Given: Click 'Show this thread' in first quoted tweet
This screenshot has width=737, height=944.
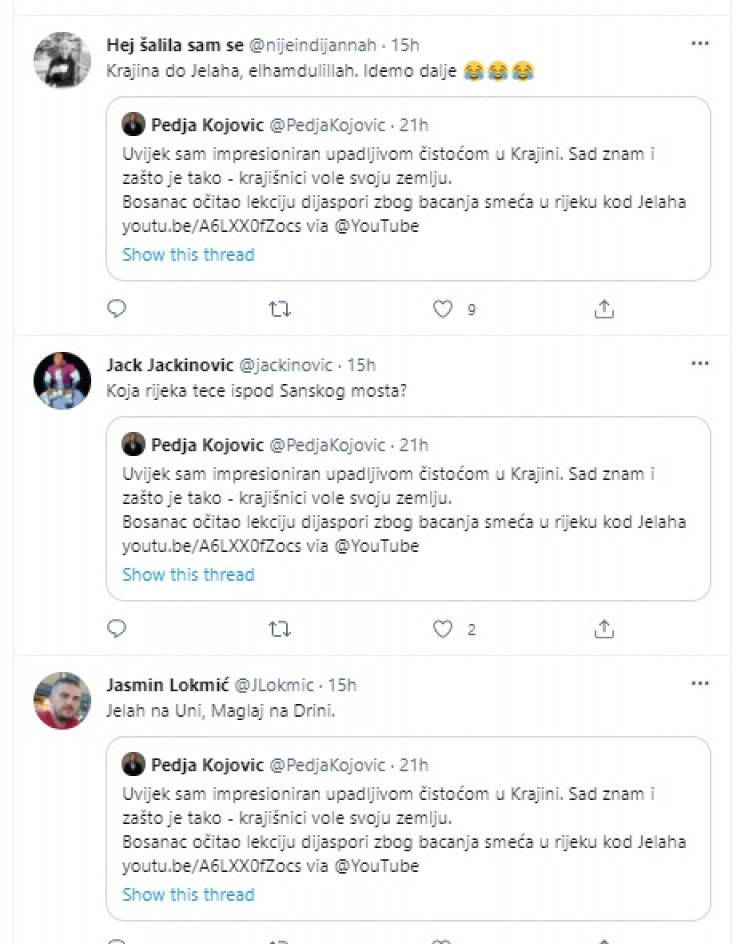Looking at the screenshot, I should [188, 255].
